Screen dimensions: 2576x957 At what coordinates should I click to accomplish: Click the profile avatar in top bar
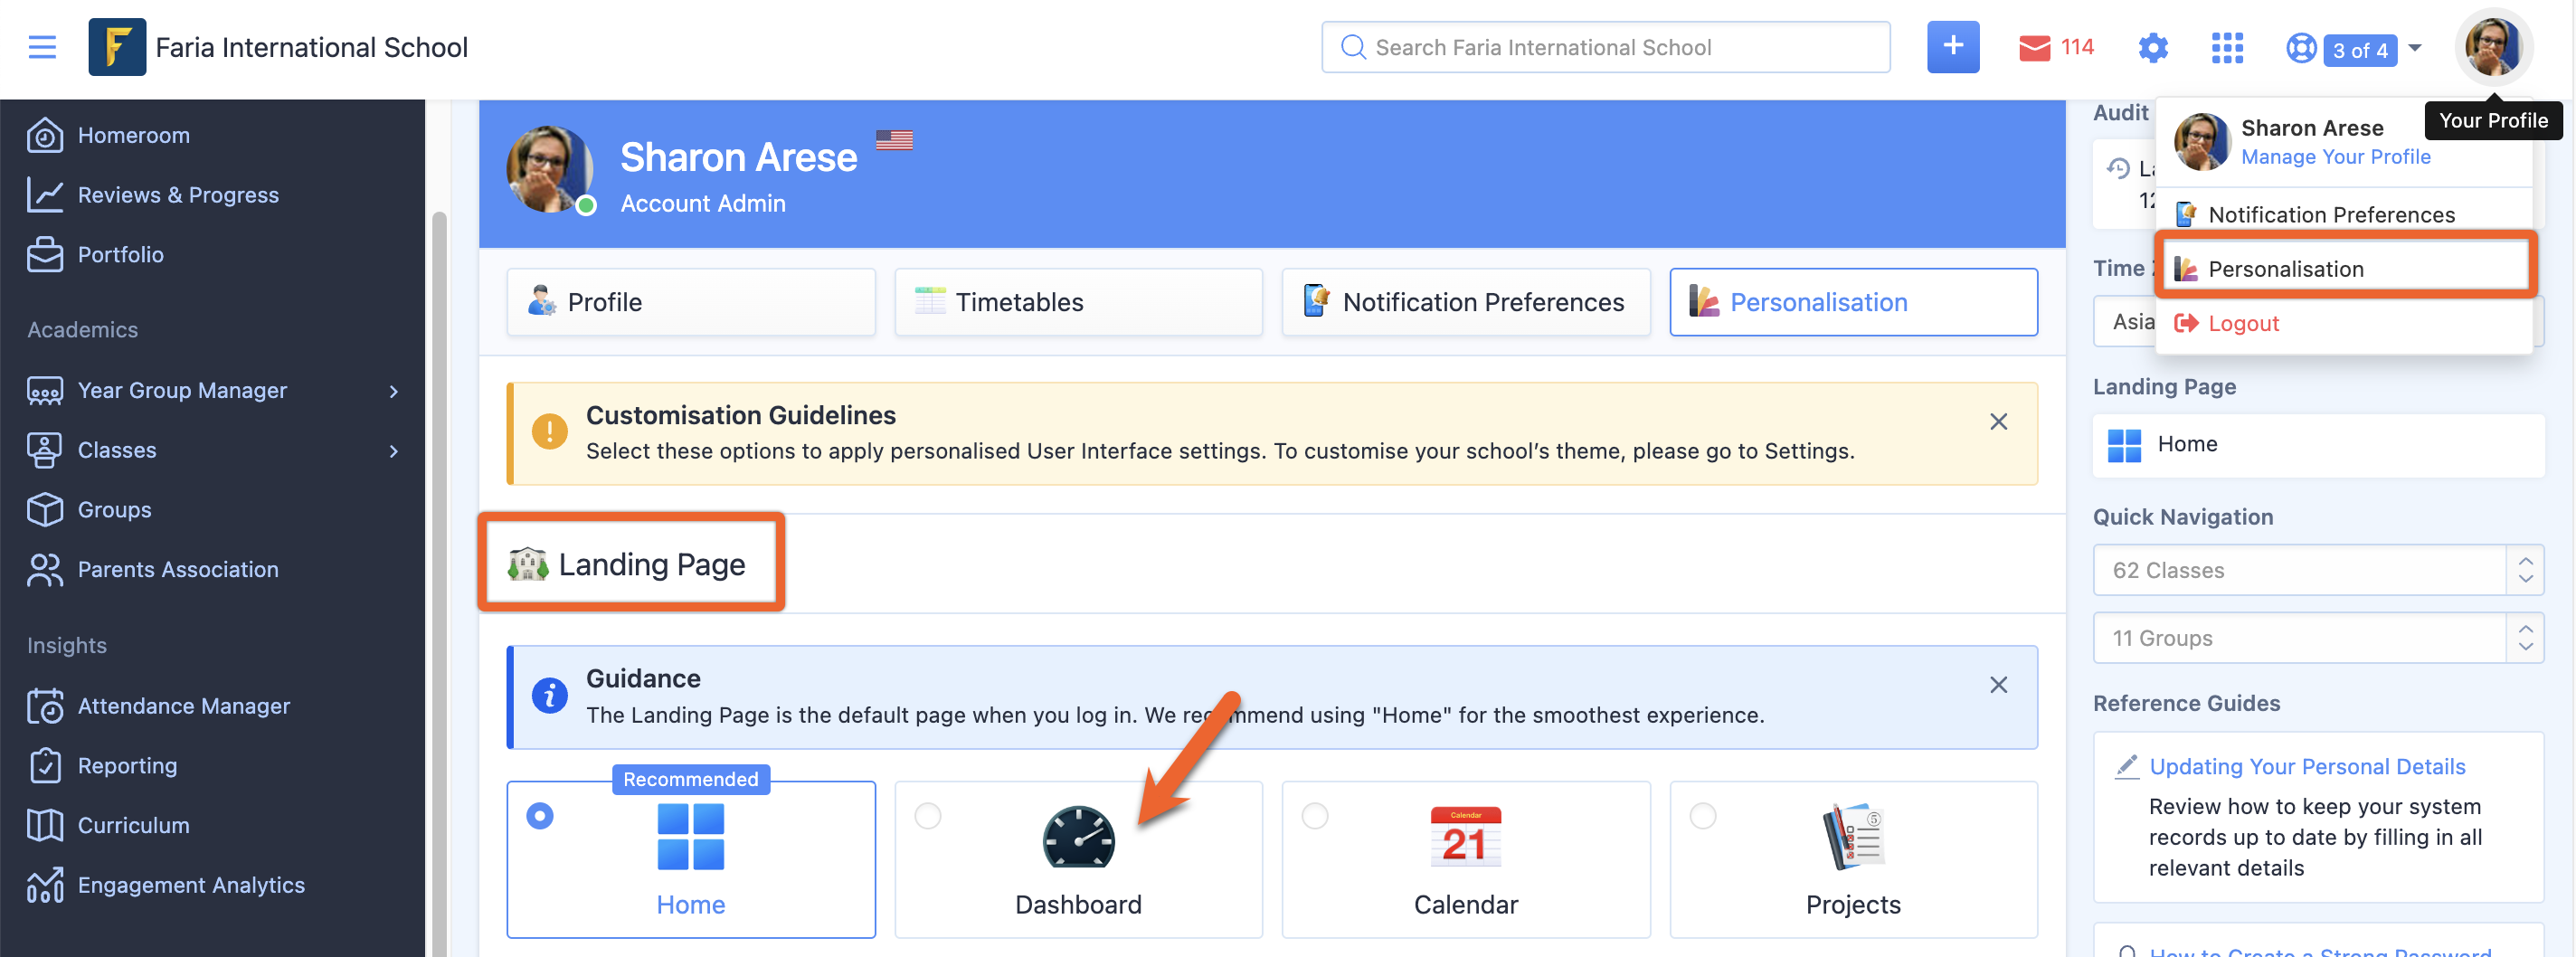click(2492, 47)
